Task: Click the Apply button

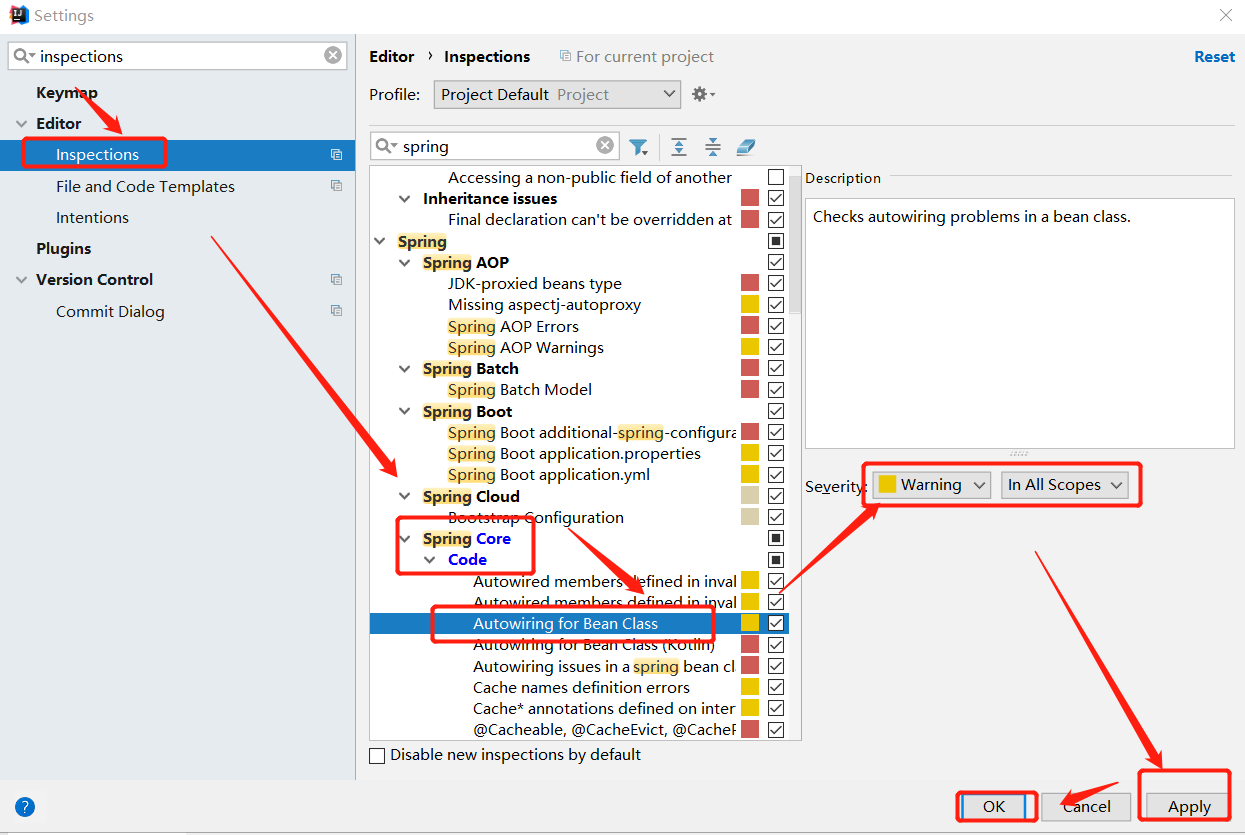Action: (x=1189, y=806)
